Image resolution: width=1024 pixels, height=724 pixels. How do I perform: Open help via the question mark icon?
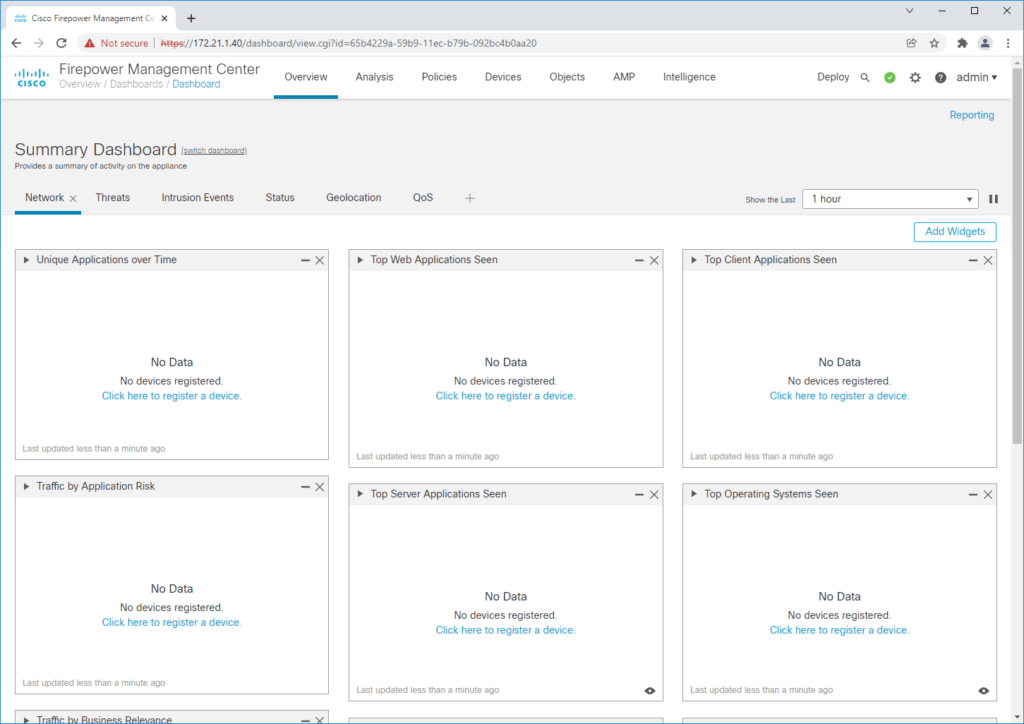click(940, 77)
